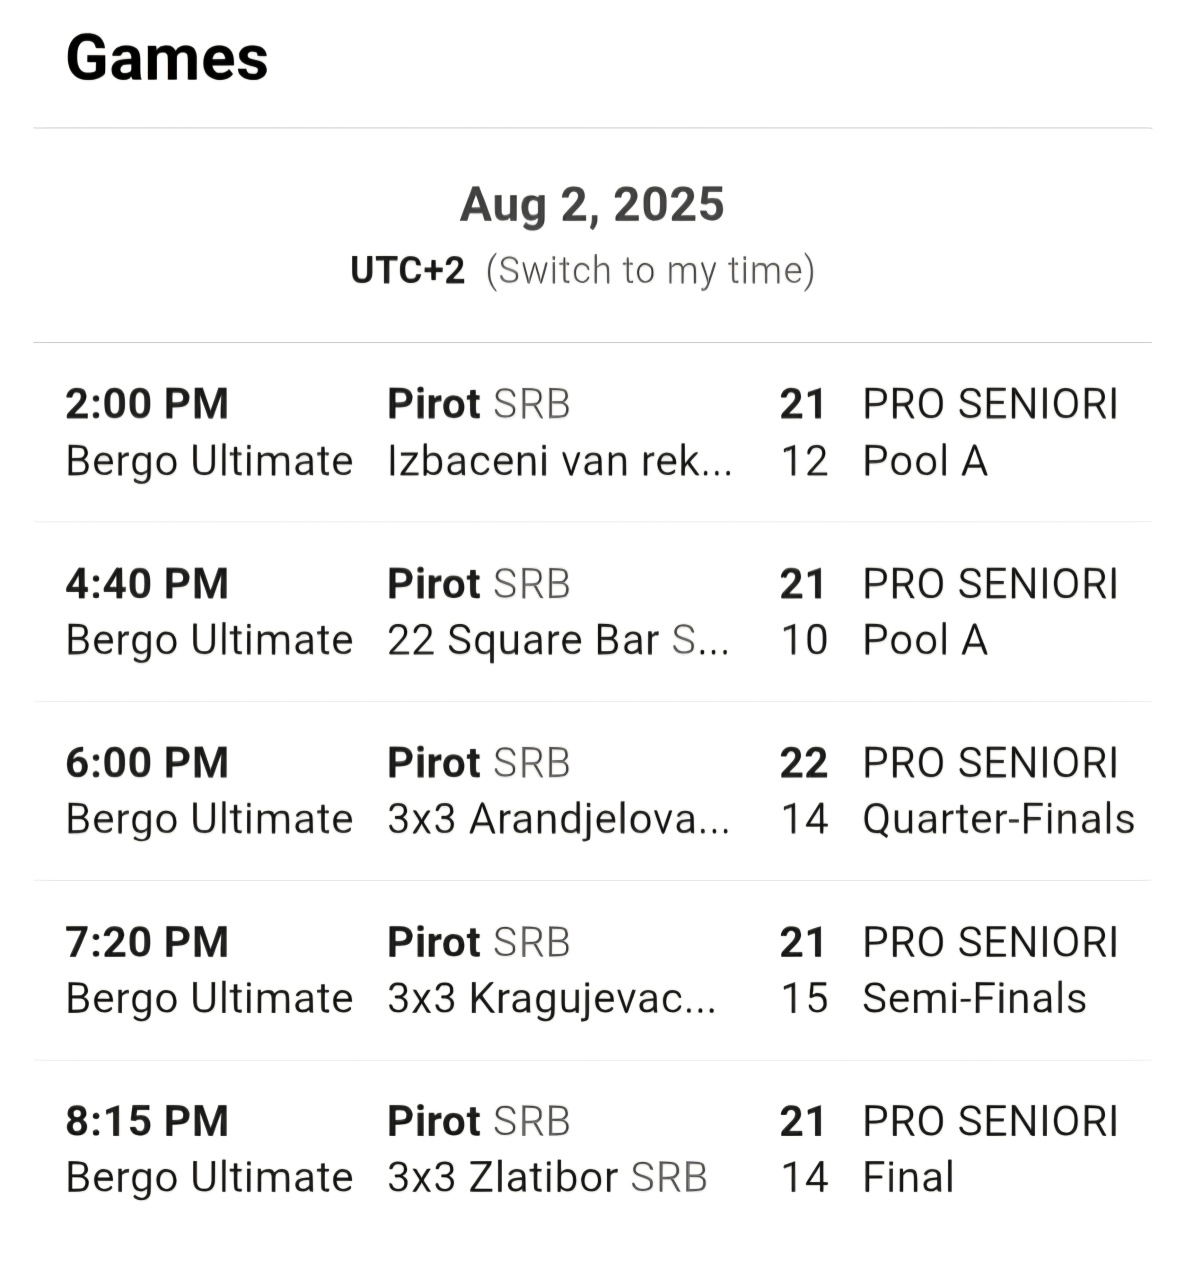Click the 6:00 PM game time
This screenshot has width=1184, height=1280.
point(147,764)
